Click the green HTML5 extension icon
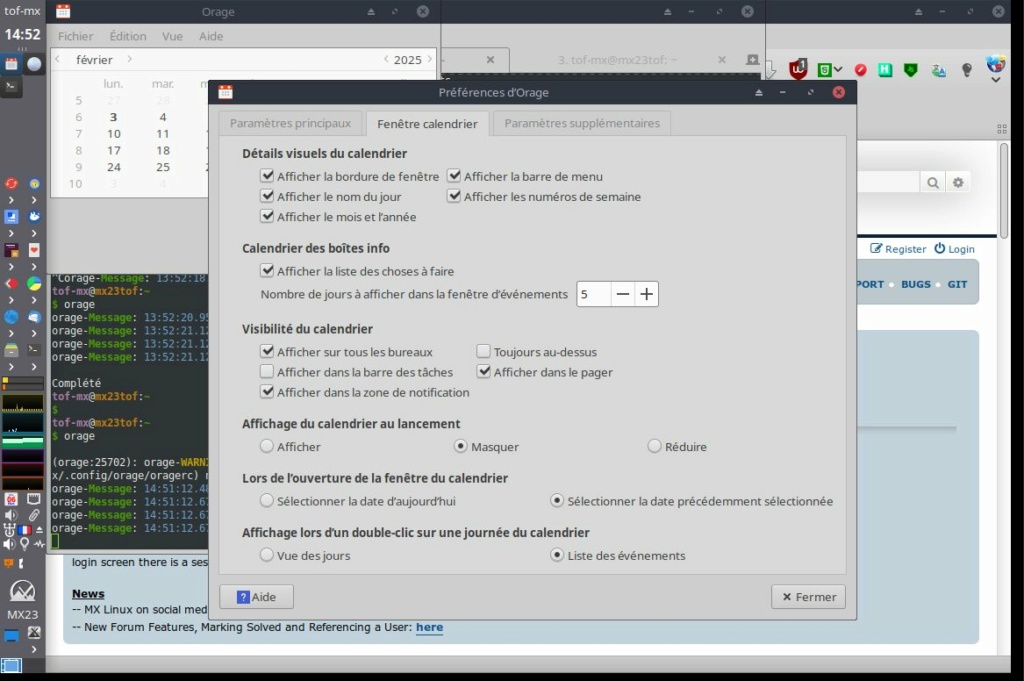The height and width of the screenshot is (681, 1024). pos(824,70)
